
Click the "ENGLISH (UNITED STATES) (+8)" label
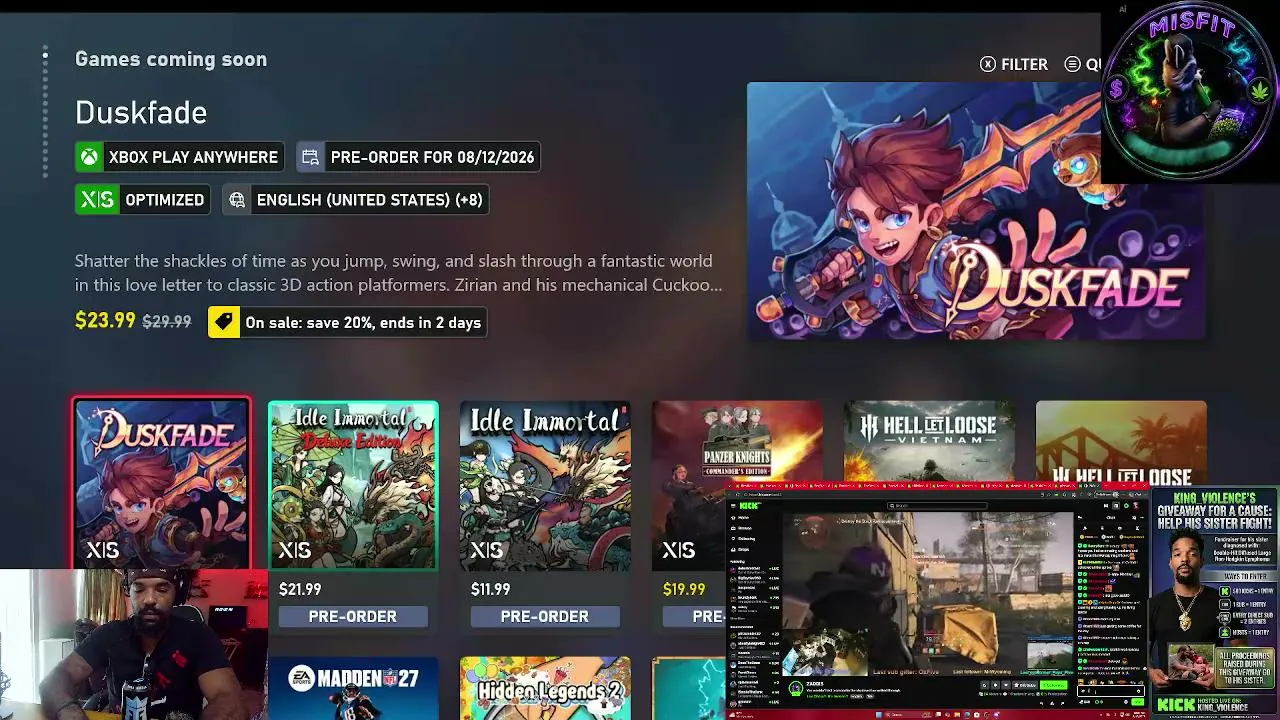pos(370,200)
